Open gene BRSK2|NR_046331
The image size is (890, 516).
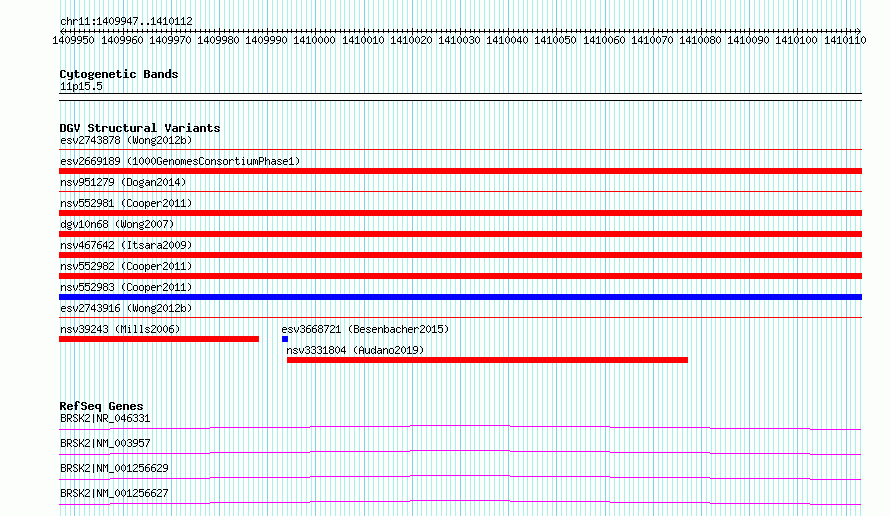pyautogui.click(x=105, y=418)
